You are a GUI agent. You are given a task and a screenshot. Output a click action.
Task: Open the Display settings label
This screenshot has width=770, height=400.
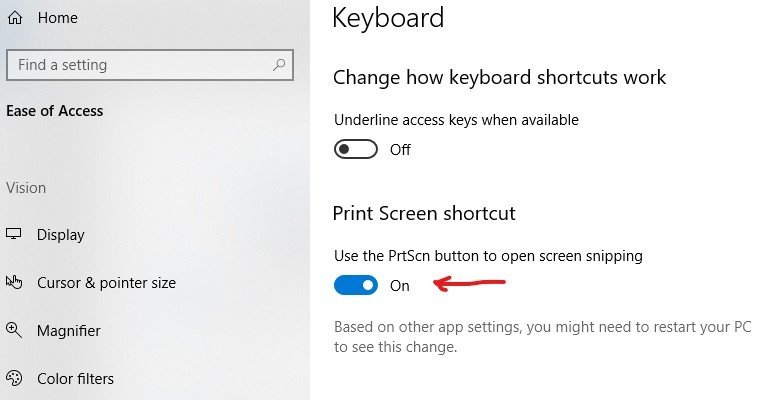(60, 235)
